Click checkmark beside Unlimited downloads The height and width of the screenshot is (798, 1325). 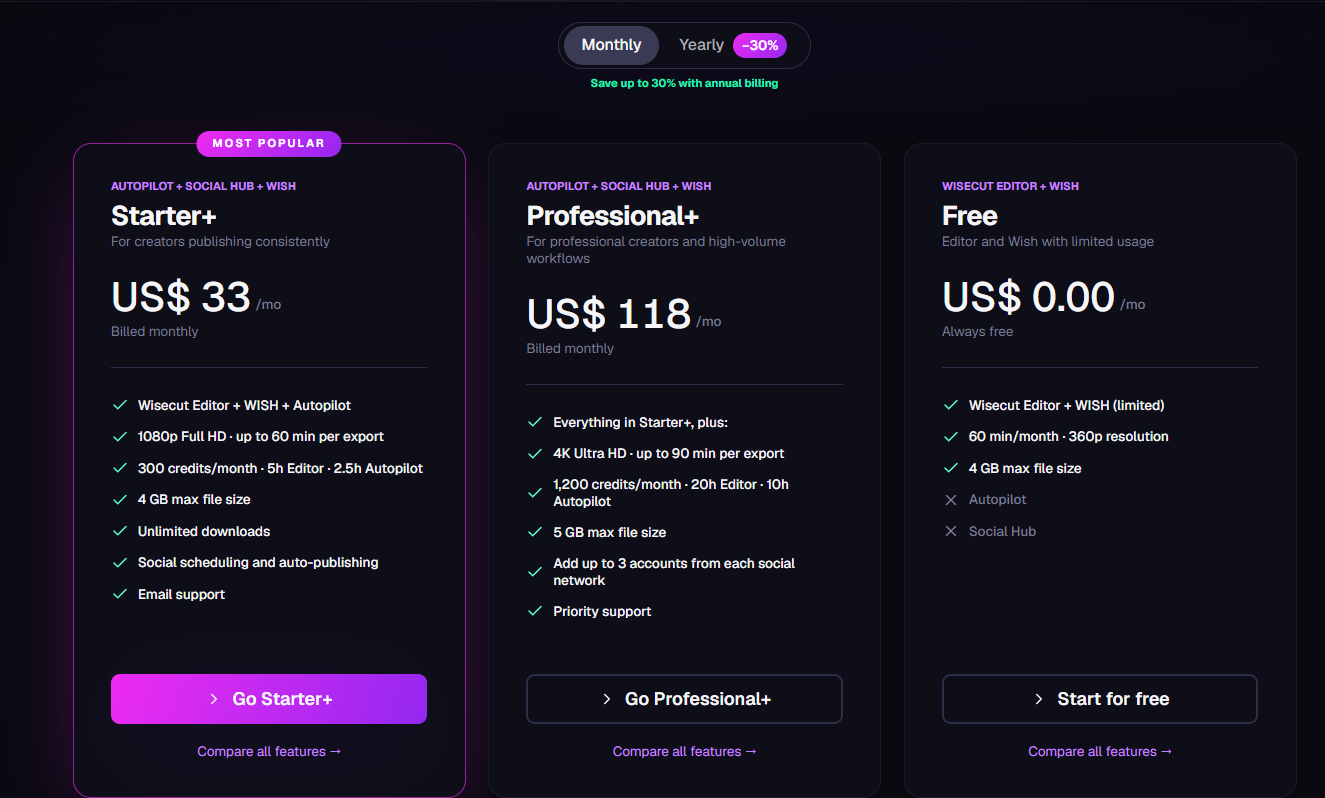pos(119,531)
